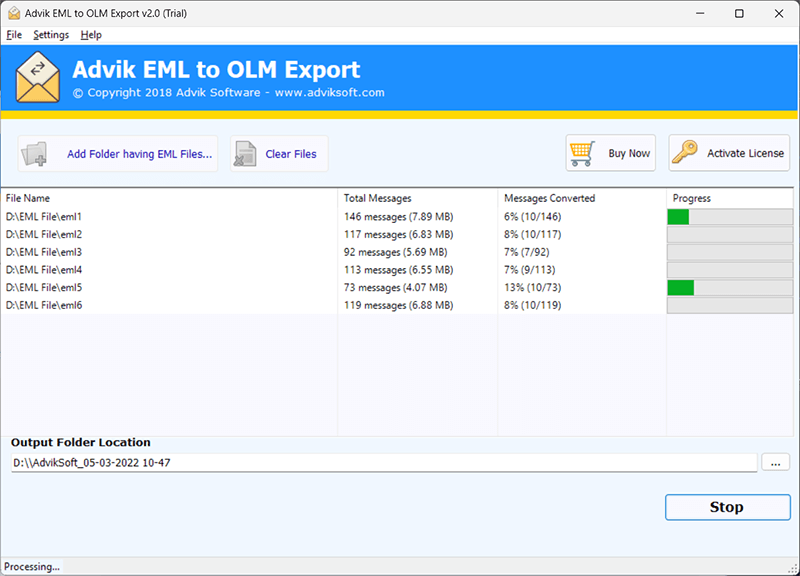Click cell 146 messages (7.89 MB)
800x576 pixels.
tap(398, 217)
